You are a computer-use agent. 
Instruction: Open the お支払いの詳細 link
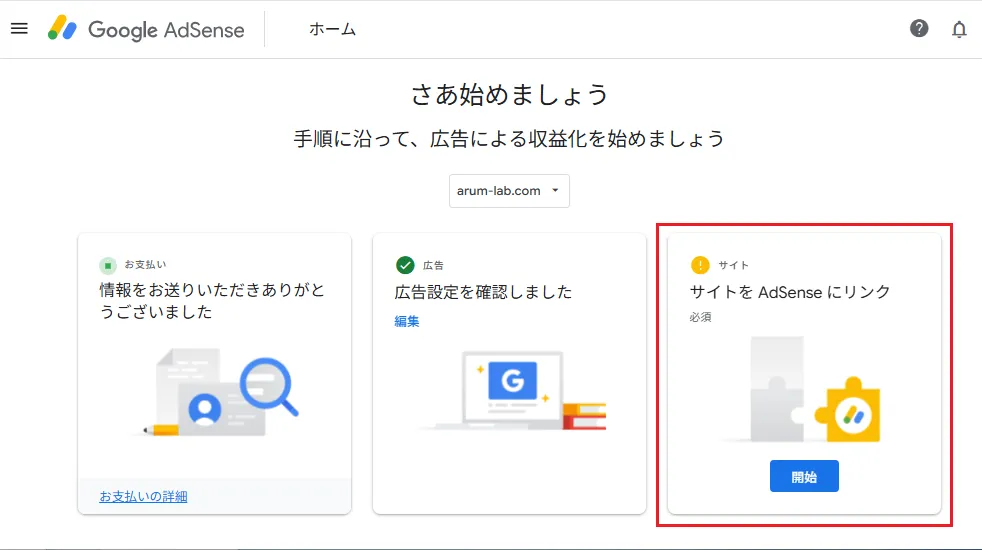143,497
